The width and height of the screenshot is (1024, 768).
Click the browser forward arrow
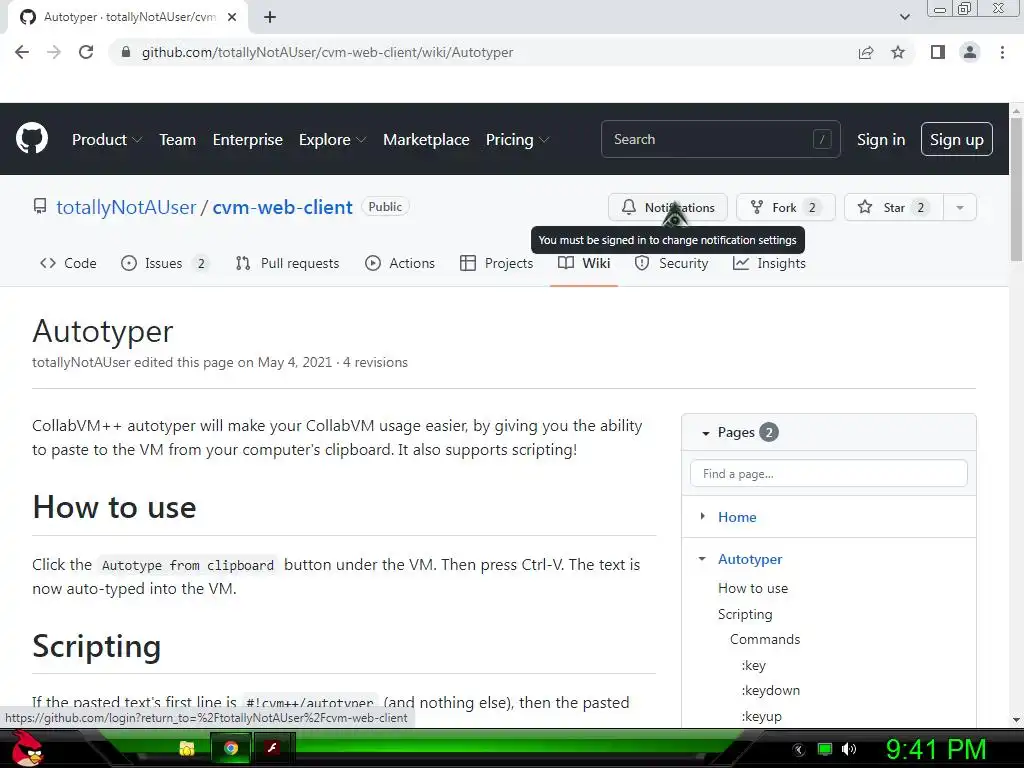coord(54,52)
